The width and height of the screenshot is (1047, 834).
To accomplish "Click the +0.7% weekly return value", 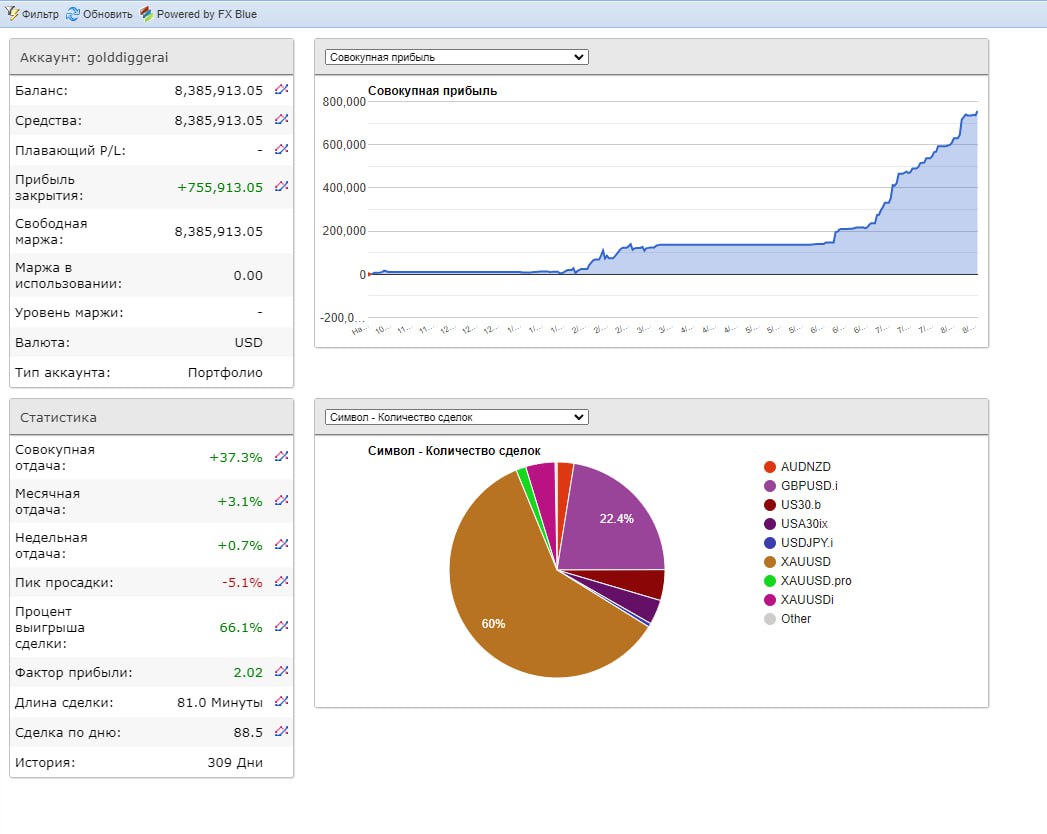I will tap(240, 546).
